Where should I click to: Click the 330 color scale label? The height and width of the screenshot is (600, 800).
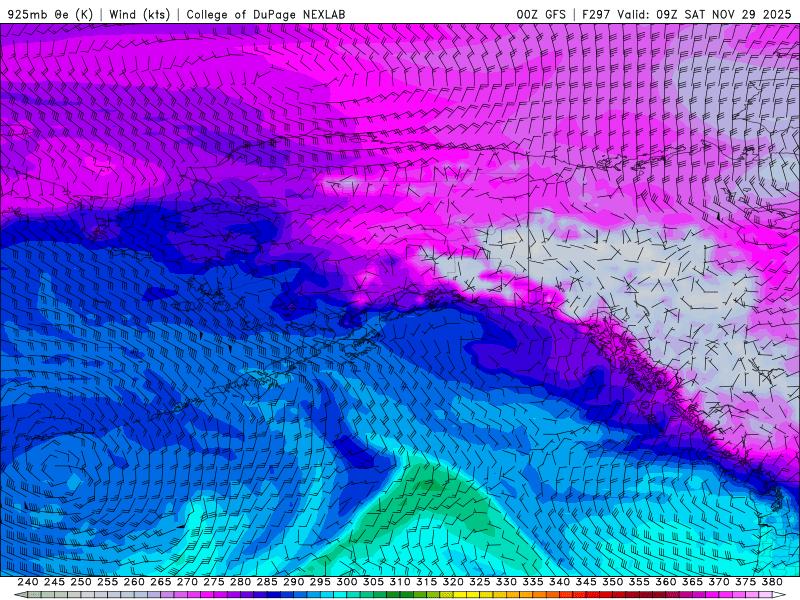[x=506, y=582]
